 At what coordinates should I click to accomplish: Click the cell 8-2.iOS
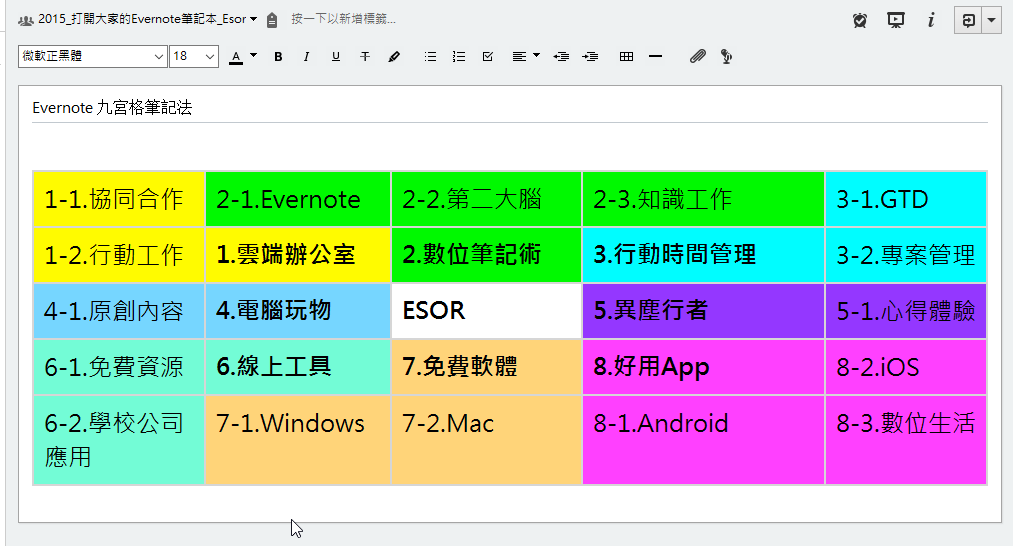point(906,367)
